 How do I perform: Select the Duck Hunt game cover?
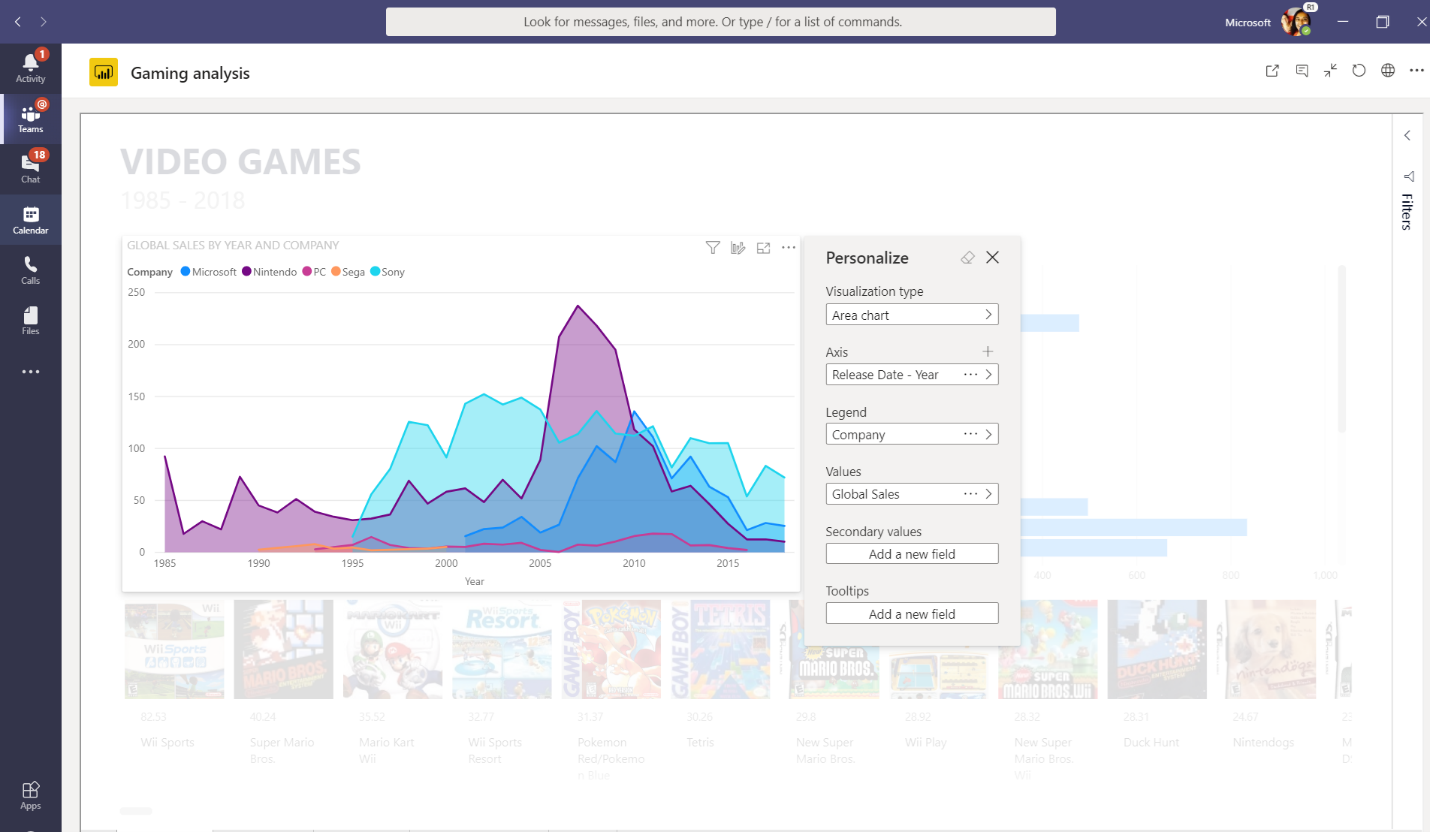pos(1157,649)
